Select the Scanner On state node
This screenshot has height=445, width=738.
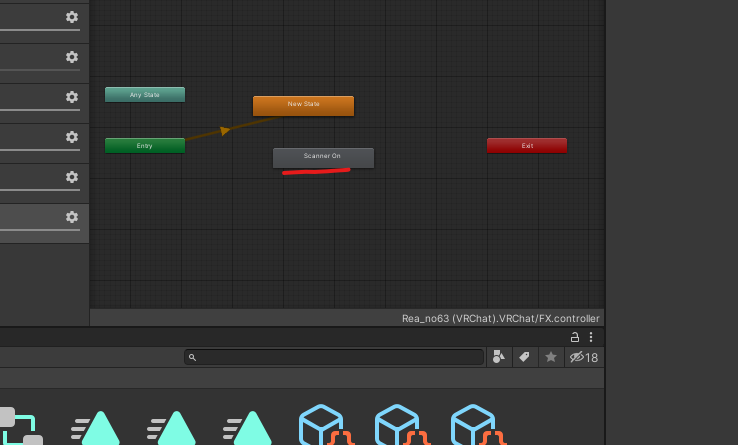coord(323,157)
